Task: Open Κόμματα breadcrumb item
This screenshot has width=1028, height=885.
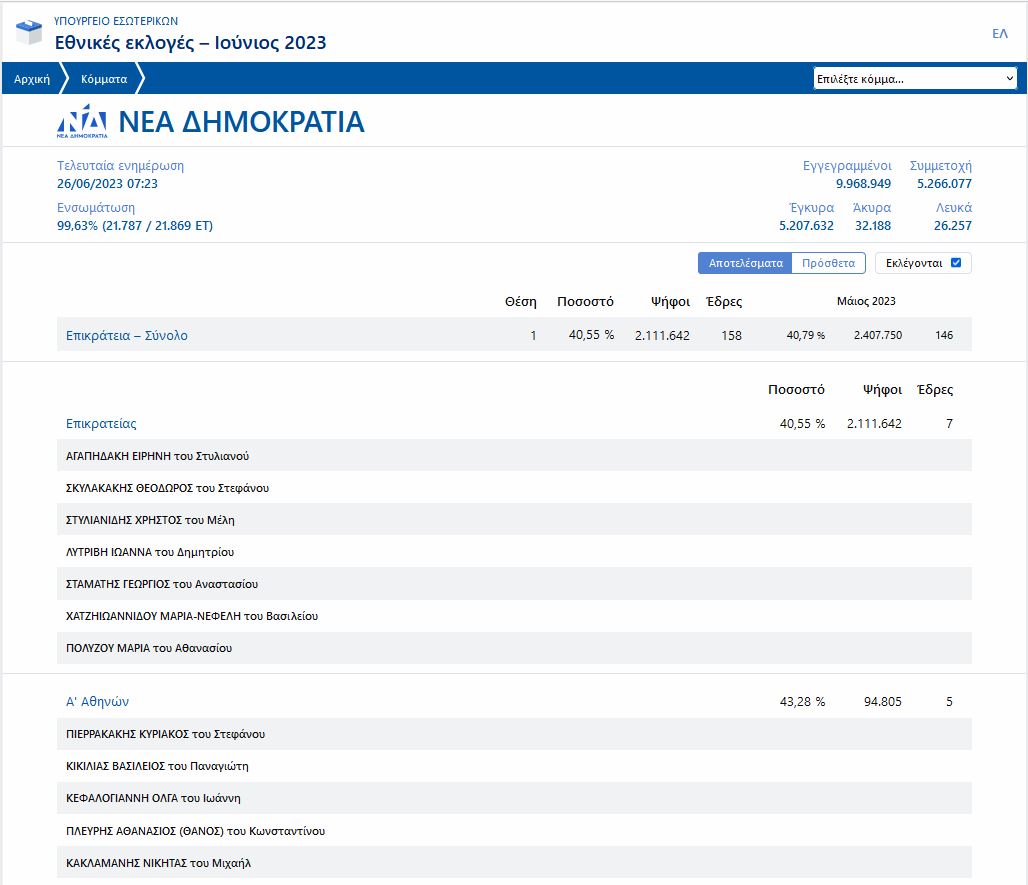Action: click(104, 79)
